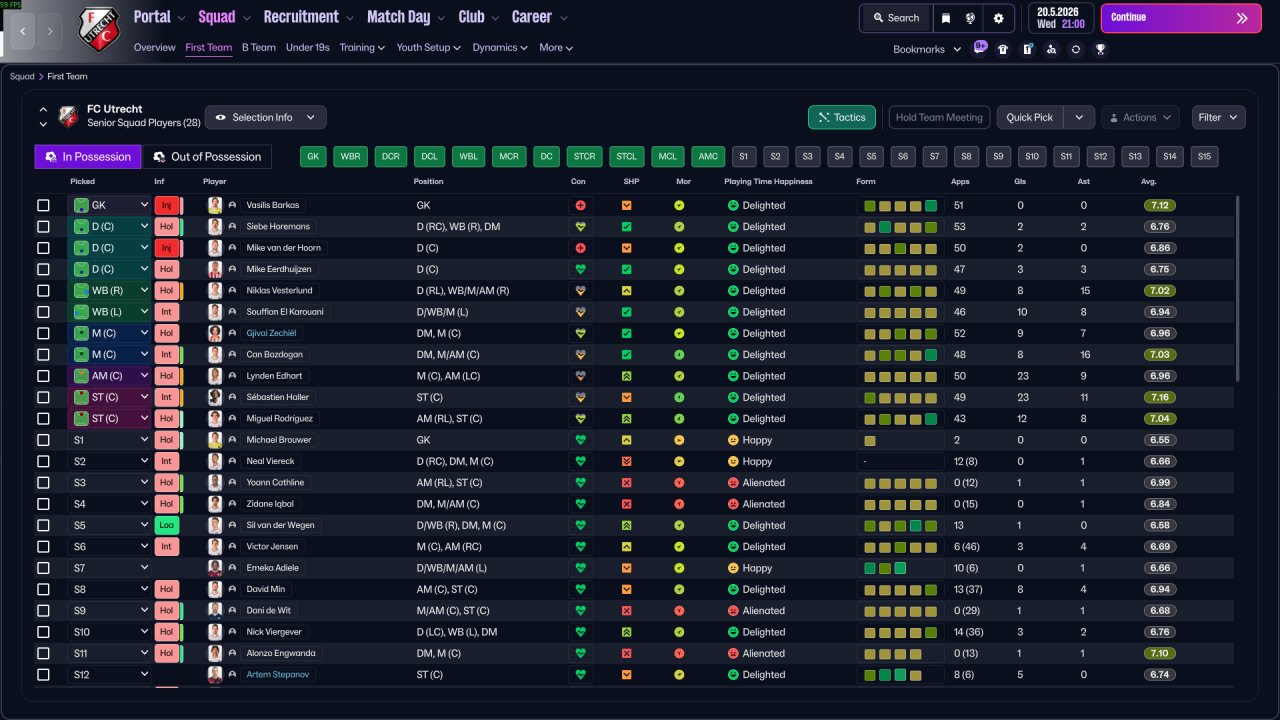Screen dimensions: 1280x720
Task: Click the shirt shortcut icon
Action: (x=1003, y=49)
